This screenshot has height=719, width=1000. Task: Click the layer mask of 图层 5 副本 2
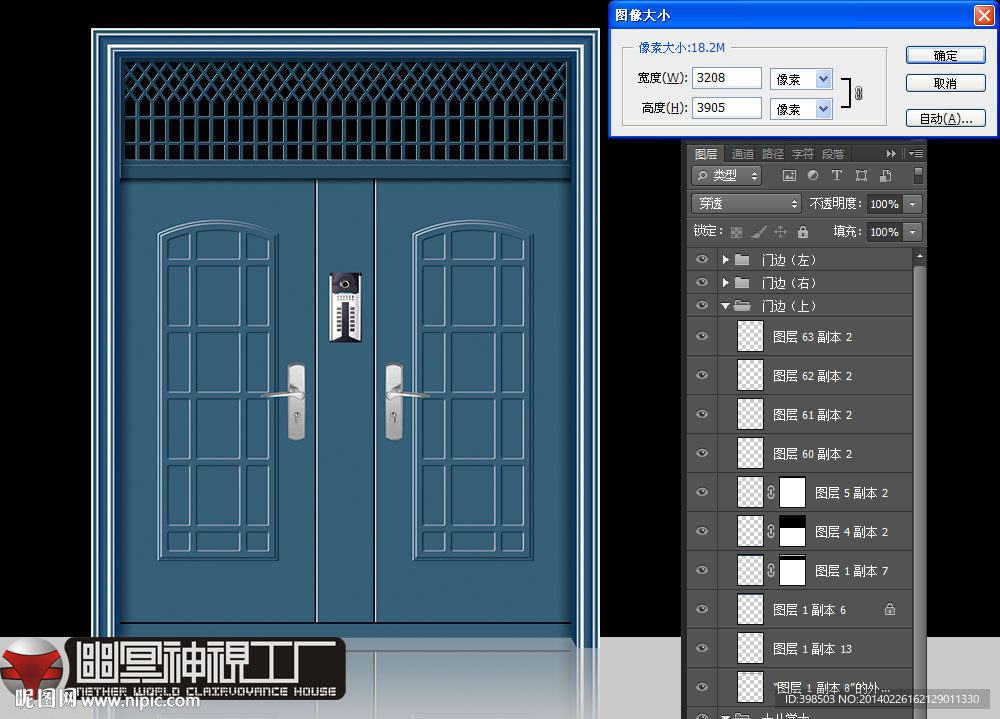tap(793, 493)
